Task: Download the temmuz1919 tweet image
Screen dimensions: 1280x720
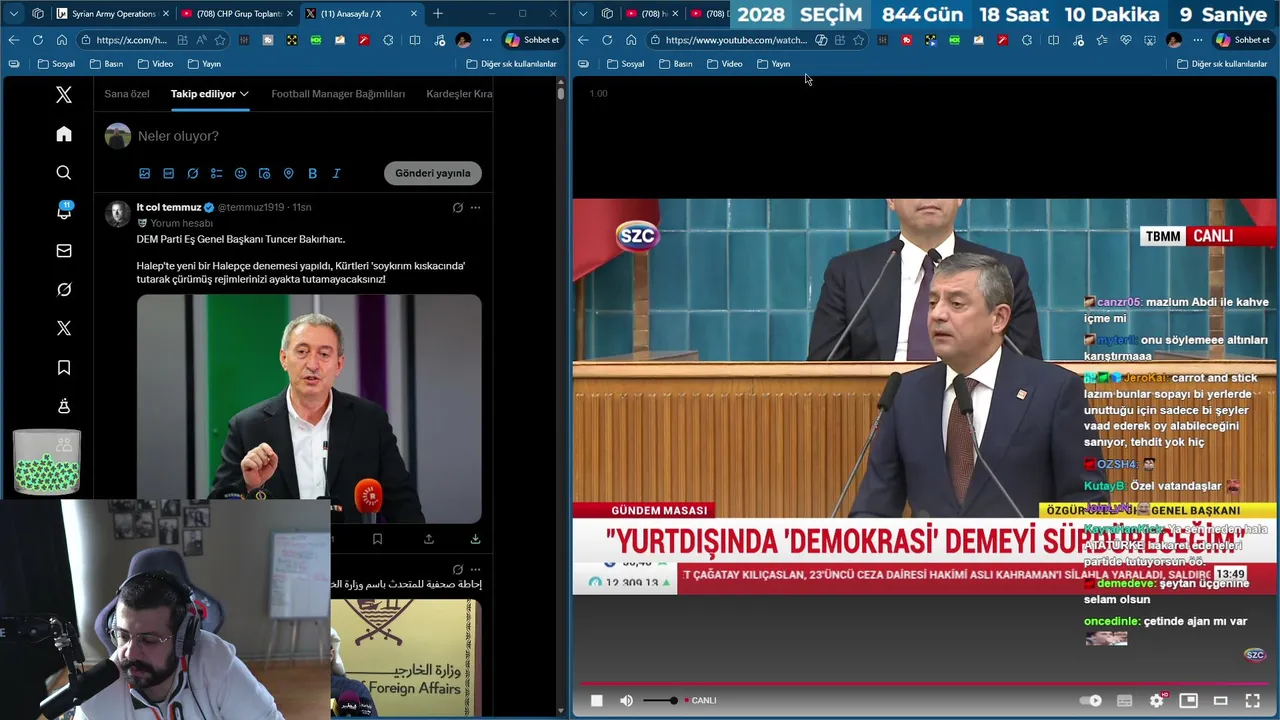Action: coord(475,538)
